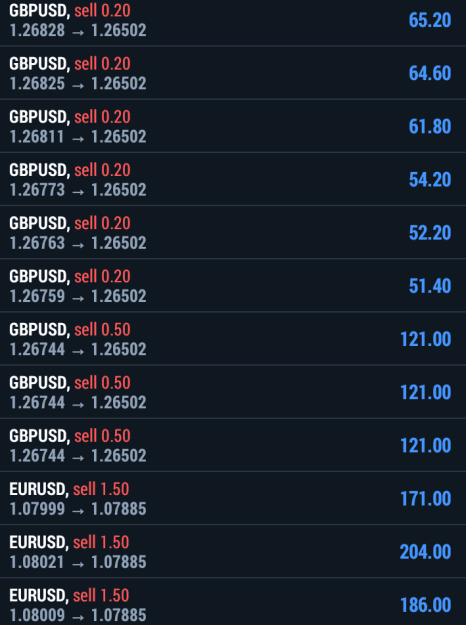Open the last GBPUSD sell 0.50 trade
Viewport: 466px width, 625px height.
(x=233, y=445)
